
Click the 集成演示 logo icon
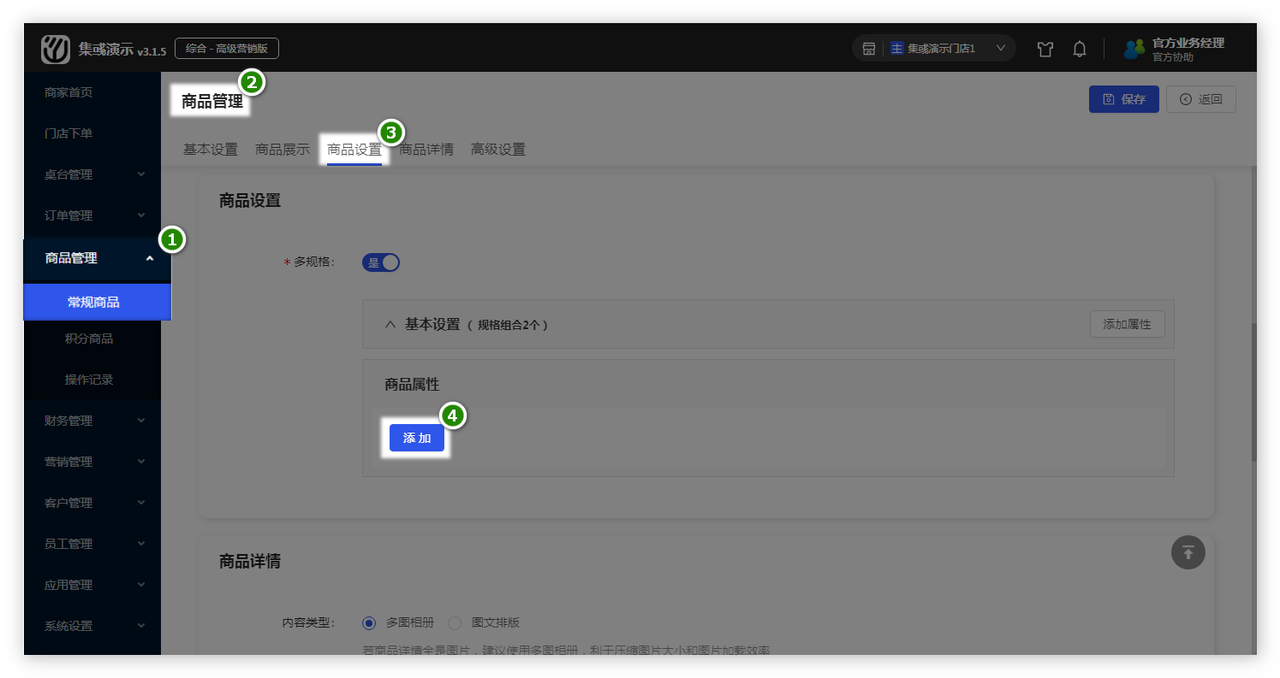[x=55, y=49]
